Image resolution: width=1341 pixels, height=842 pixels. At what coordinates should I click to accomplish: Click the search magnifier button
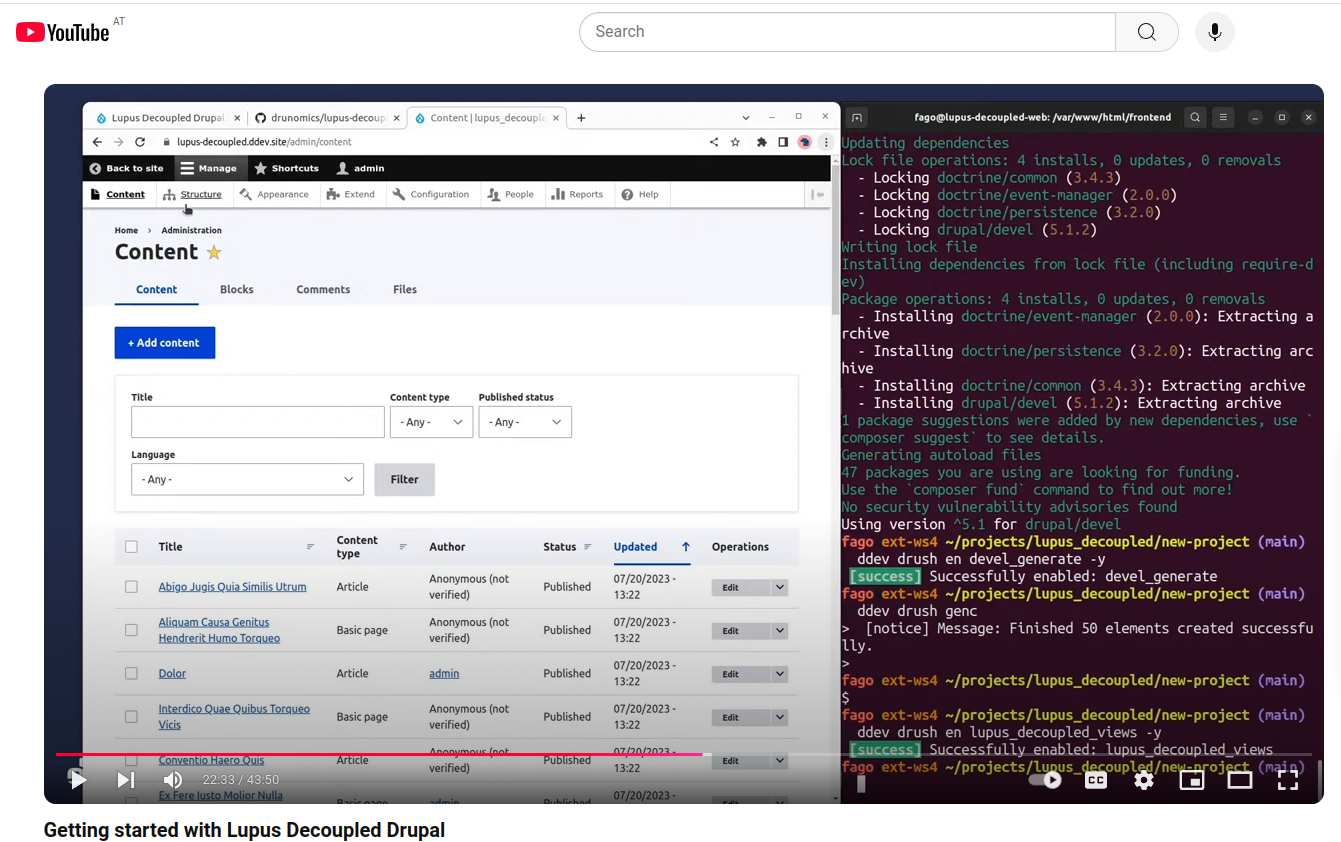(x=1146, y=32)
